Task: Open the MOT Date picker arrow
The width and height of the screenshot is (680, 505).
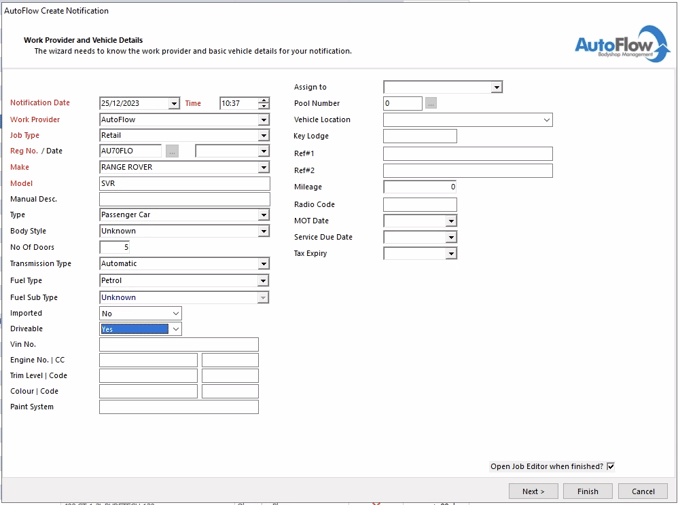Action: coord(451,221)
